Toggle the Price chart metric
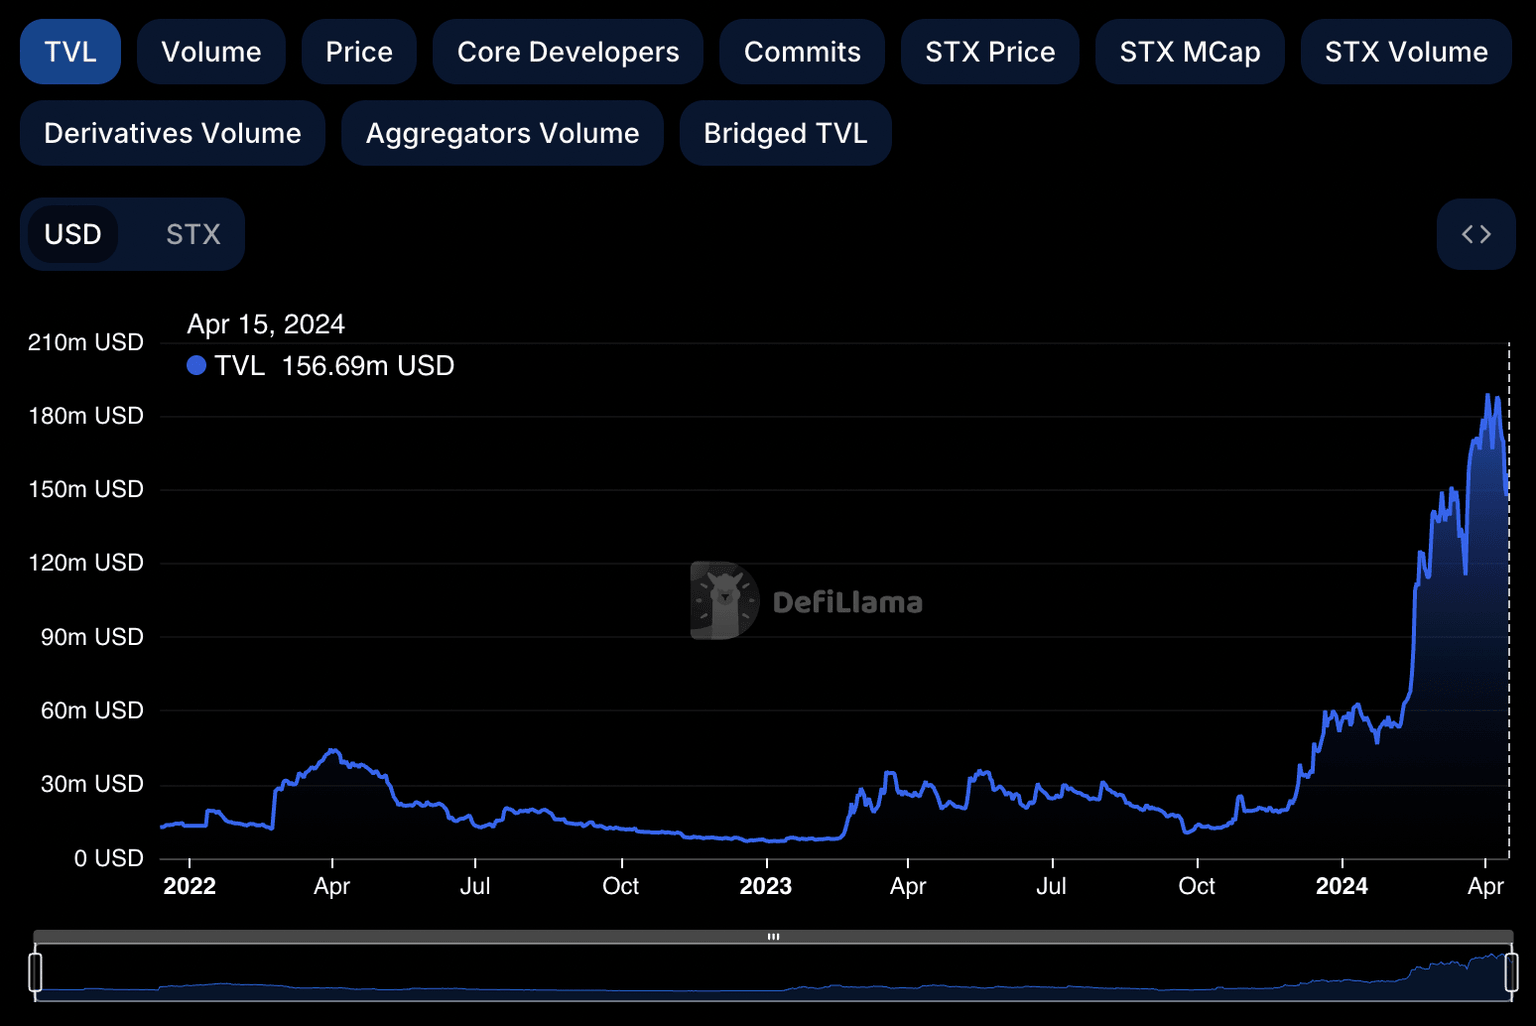 (x=359, y=52)
